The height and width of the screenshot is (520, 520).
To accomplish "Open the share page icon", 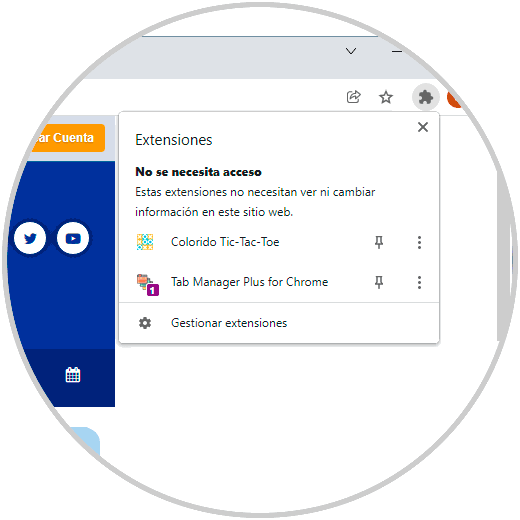I will click(353, 97).
